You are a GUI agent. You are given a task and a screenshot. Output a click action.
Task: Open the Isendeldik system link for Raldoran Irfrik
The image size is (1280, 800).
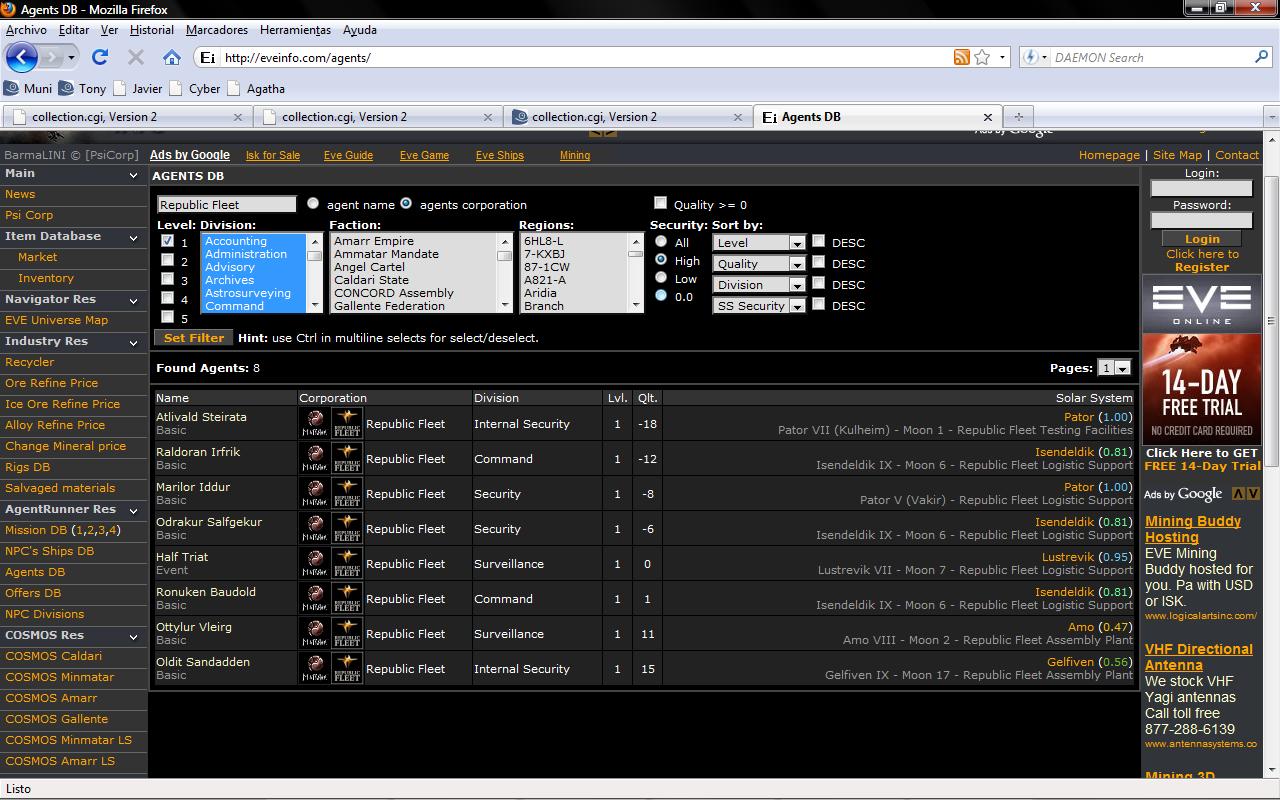tap(1065, 452)
